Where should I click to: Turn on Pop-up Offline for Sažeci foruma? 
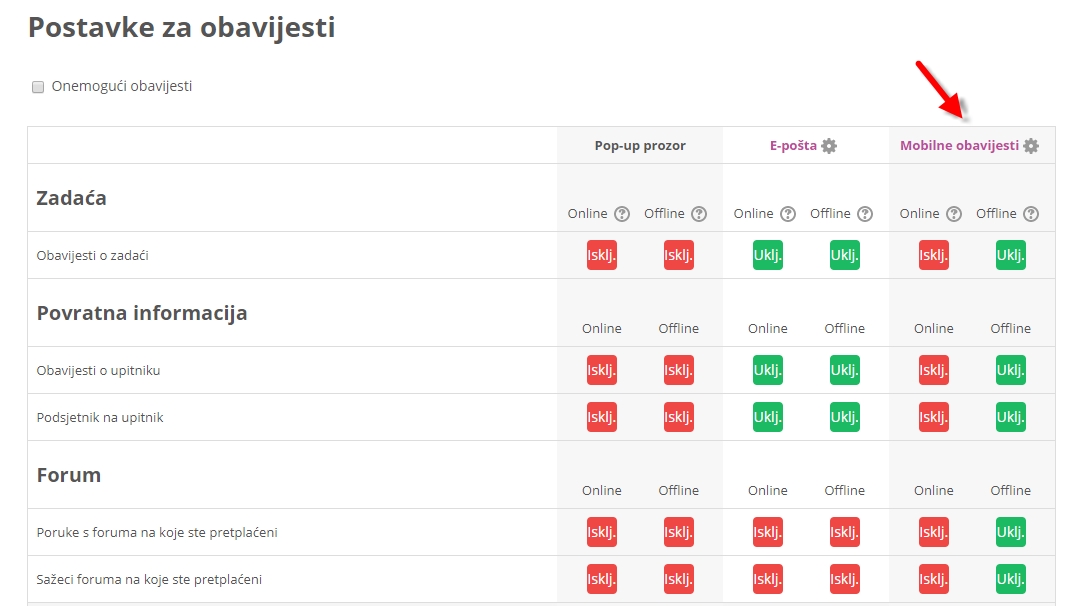[x=679, y=579]
